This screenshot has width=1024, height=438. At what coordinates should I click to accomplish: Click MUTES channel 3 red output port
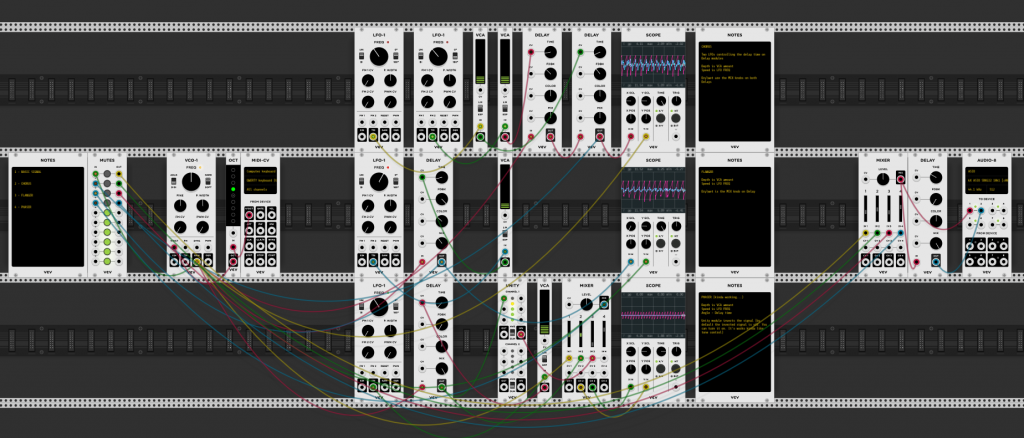click(119, 193)
